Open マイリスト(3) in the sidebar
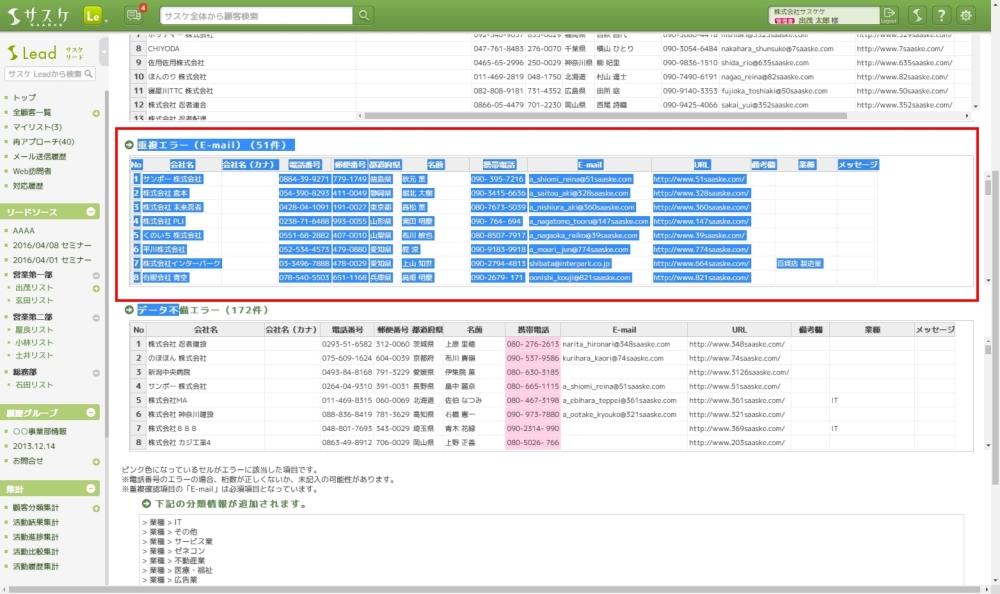1000x594 pixels. [36, 127]
